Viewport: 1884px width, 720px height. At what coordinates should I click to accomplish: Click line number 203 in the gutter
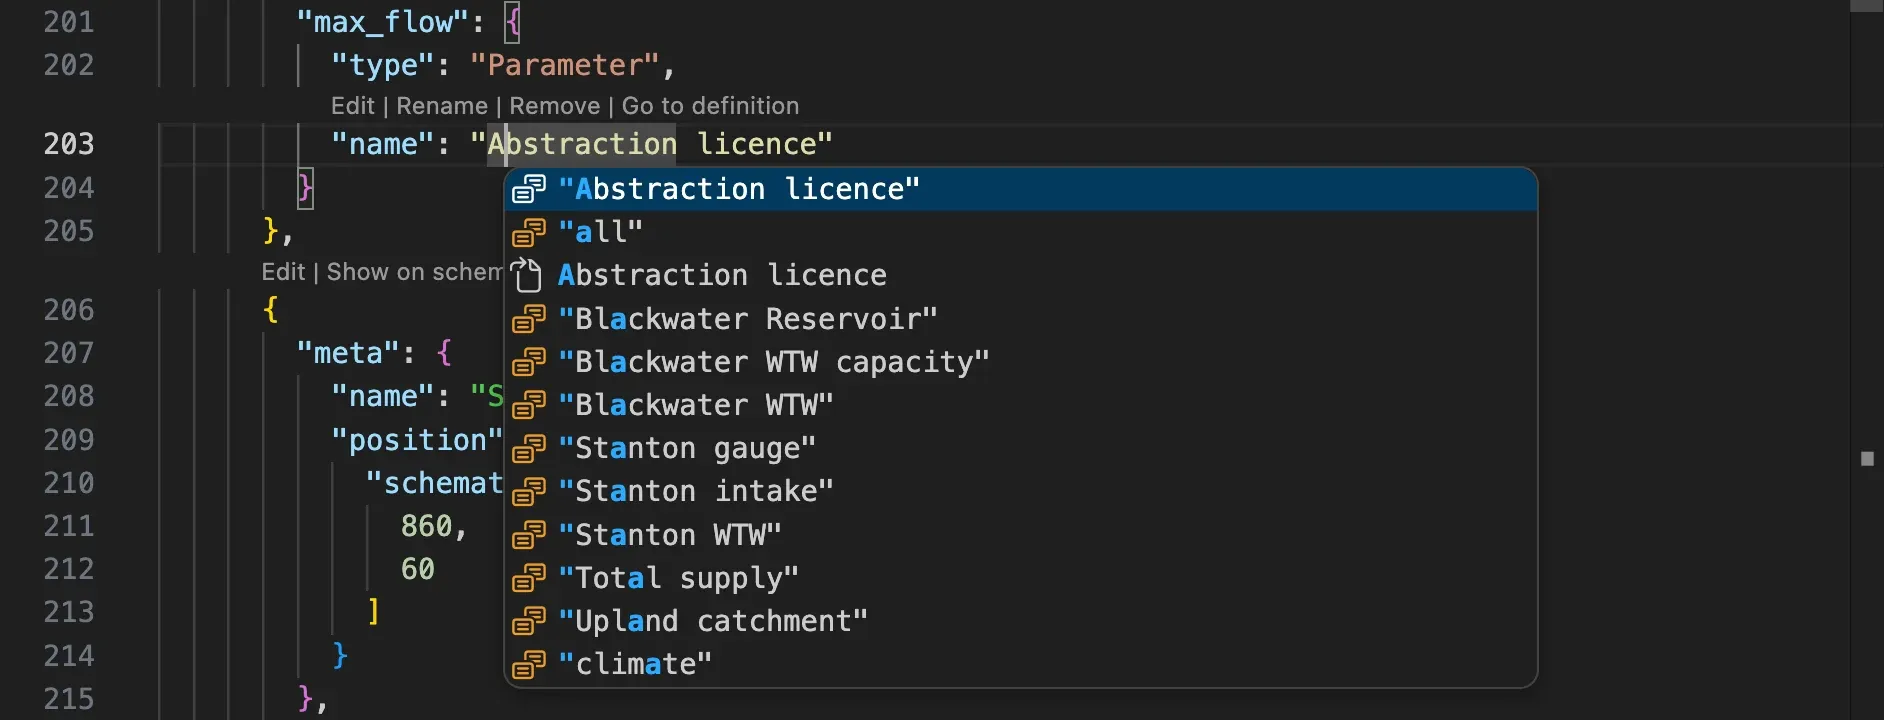coord(69,144)
